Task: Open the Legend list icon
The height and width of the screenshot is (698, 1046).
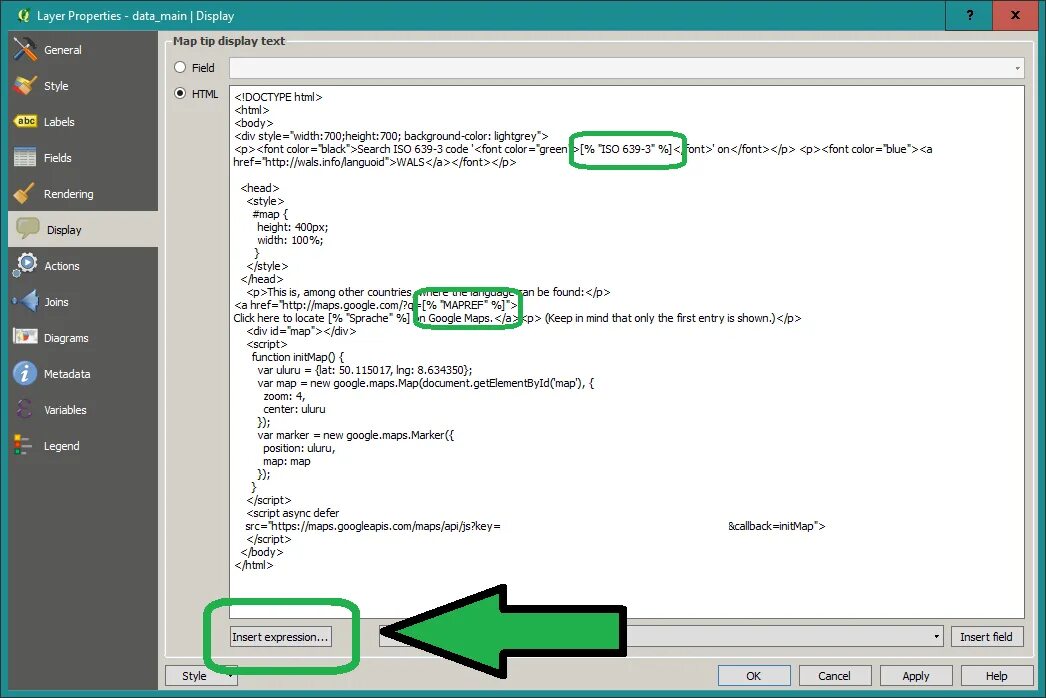Action: [x=23, y=445]
